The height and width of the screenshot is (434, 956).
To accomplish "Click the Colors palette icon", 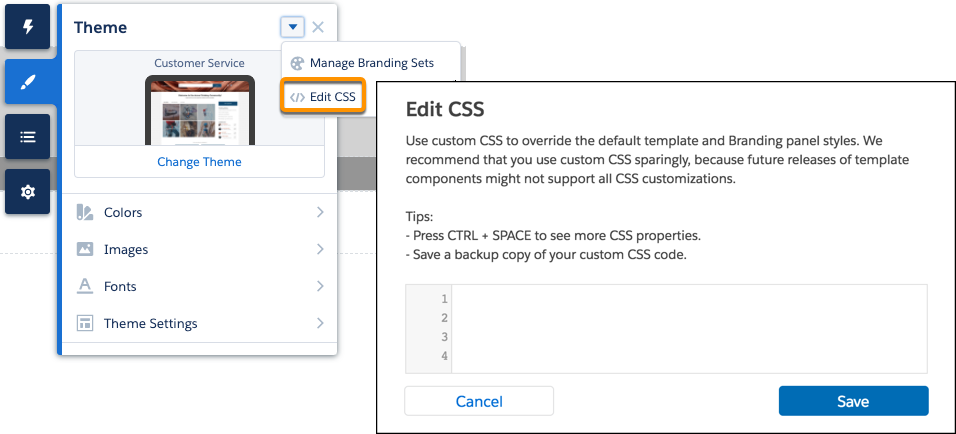I will (x=85, y=213).
